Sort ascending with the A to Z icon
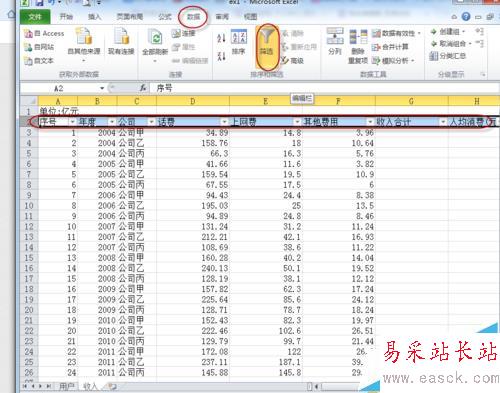This screenshot has height=393, width=500. [x=221, y=38]
